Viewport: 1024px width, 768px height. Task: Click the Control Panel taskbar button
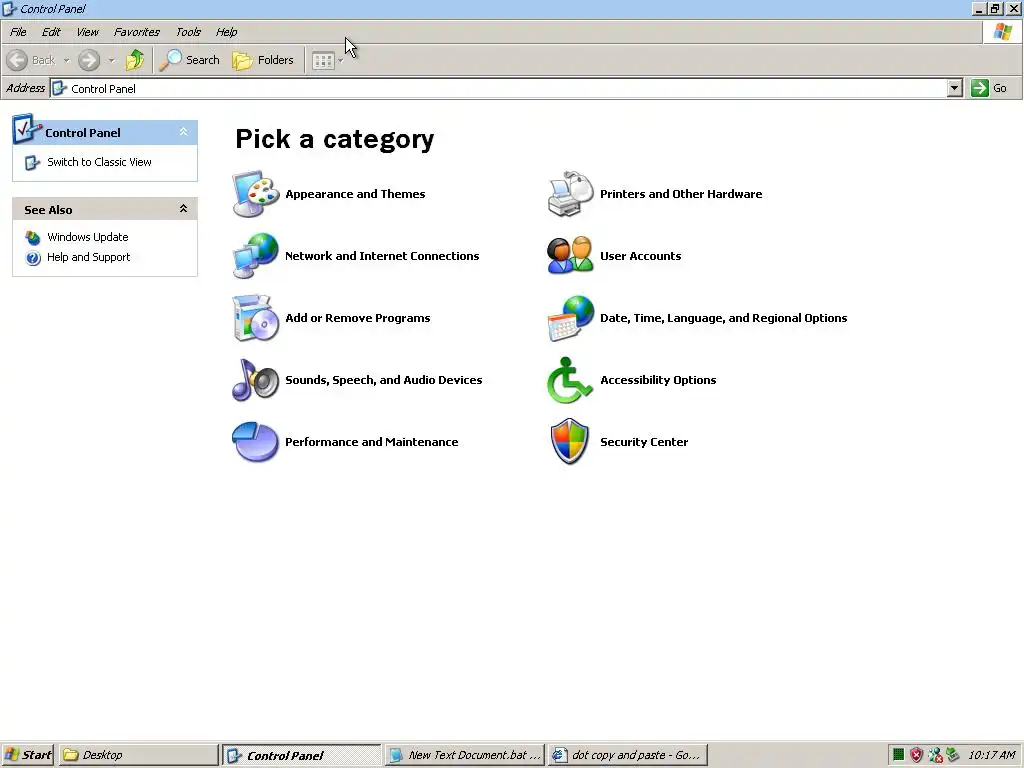pyautogui.click(x=302, y=755)
